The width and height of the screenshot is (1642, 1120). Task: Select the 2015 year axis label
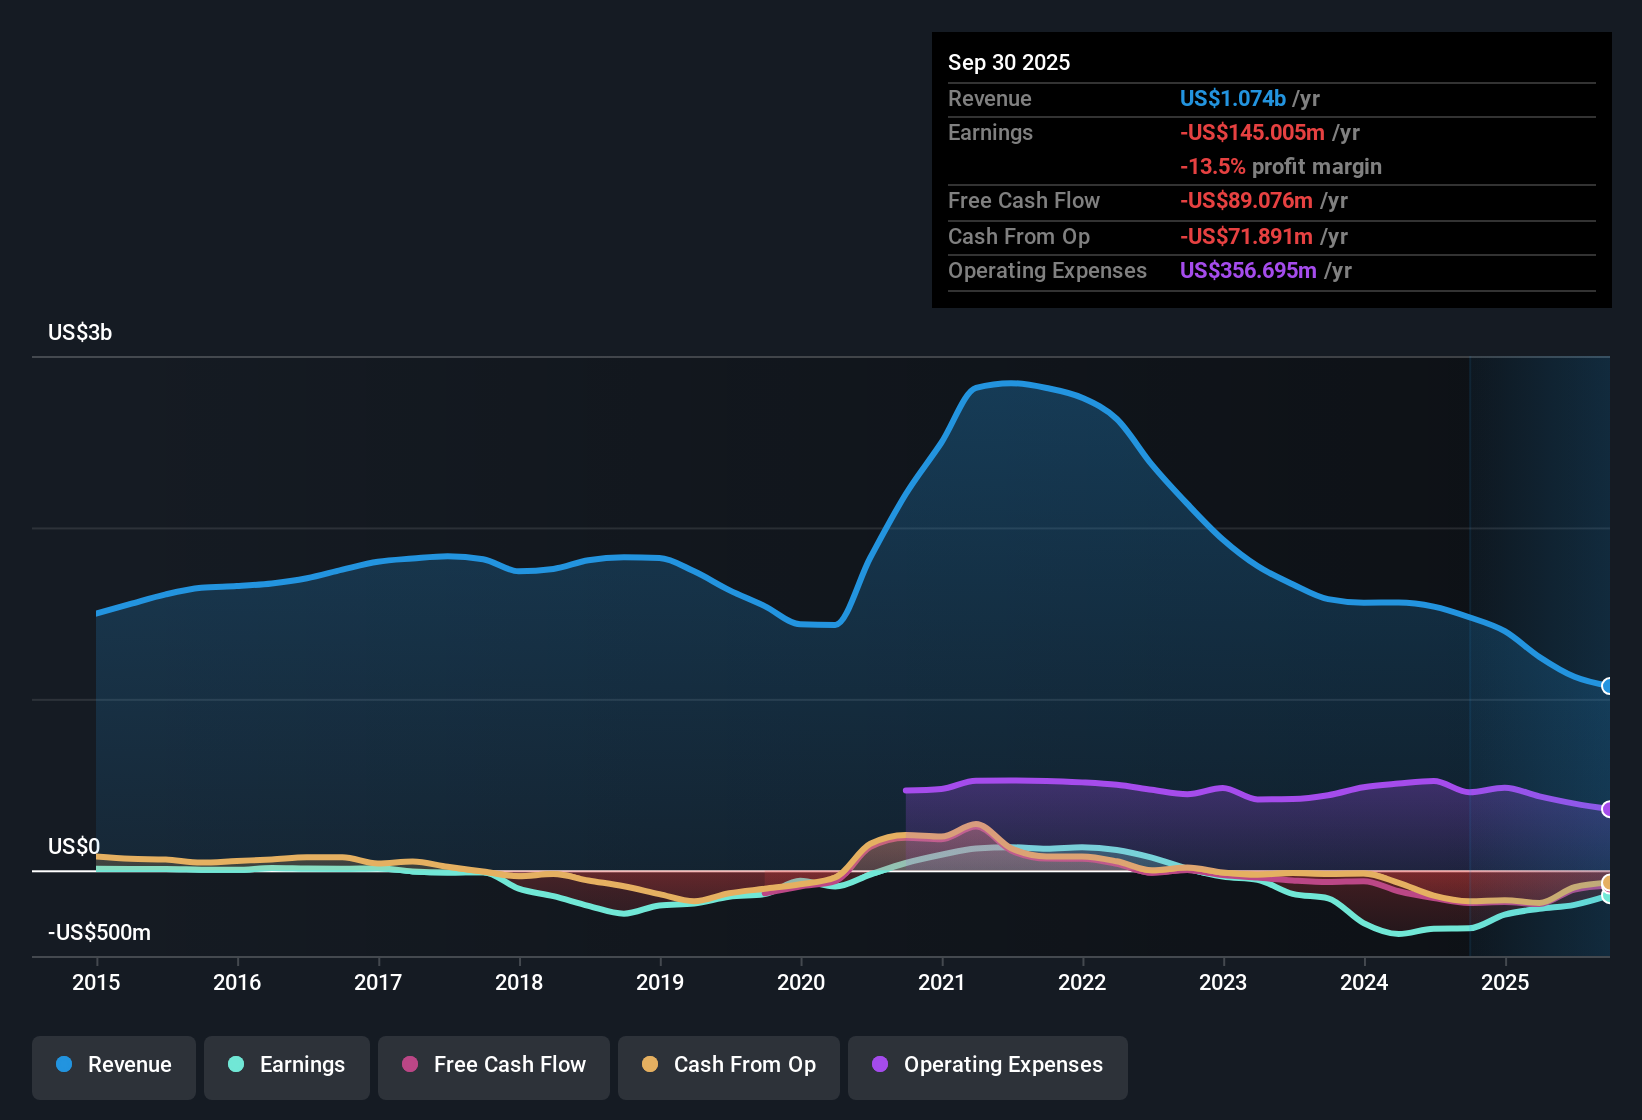click(x=96, y=983)
